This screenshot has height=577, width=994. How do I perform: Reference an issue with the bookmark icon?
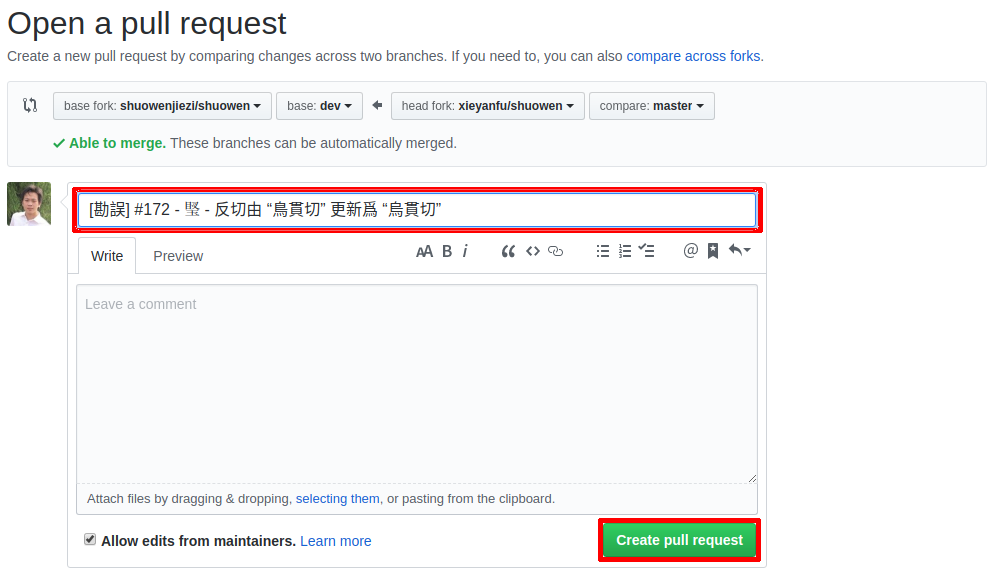pyautogui.click(x=713, y=251)
